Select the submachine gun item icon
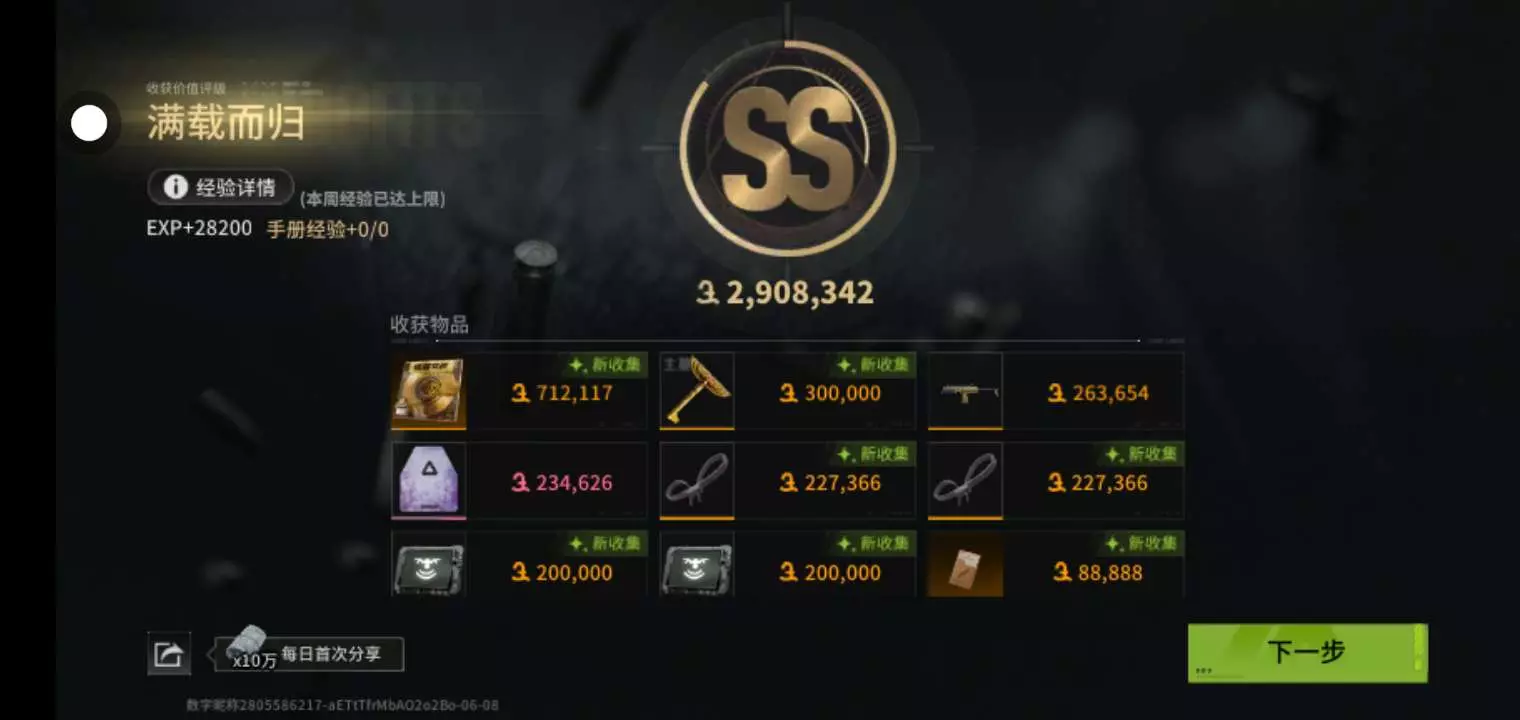Image resolution: width=1520 pixels, height=720 pixels. (965, 391)
